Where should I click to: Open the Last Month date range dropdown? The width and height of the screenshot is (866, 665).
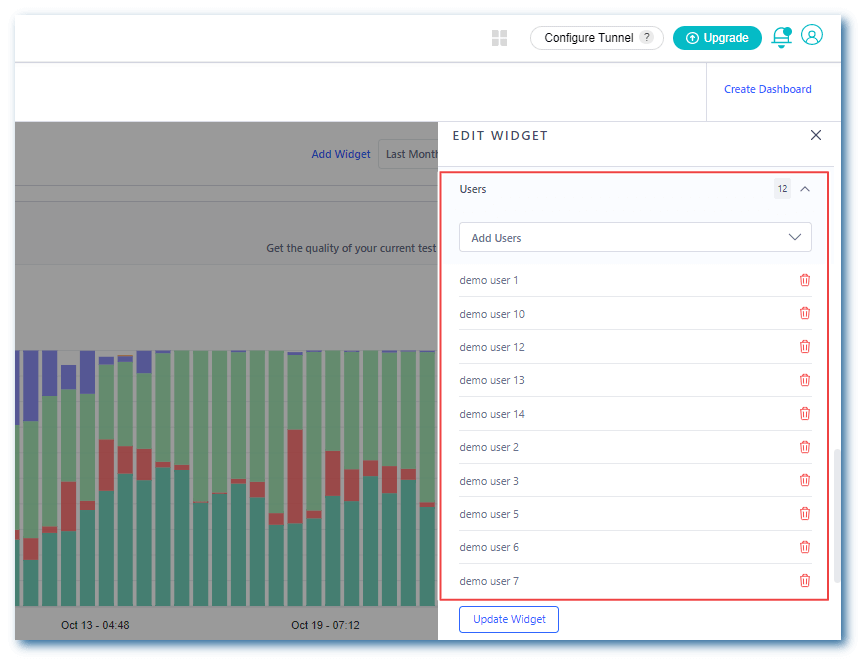410,154
